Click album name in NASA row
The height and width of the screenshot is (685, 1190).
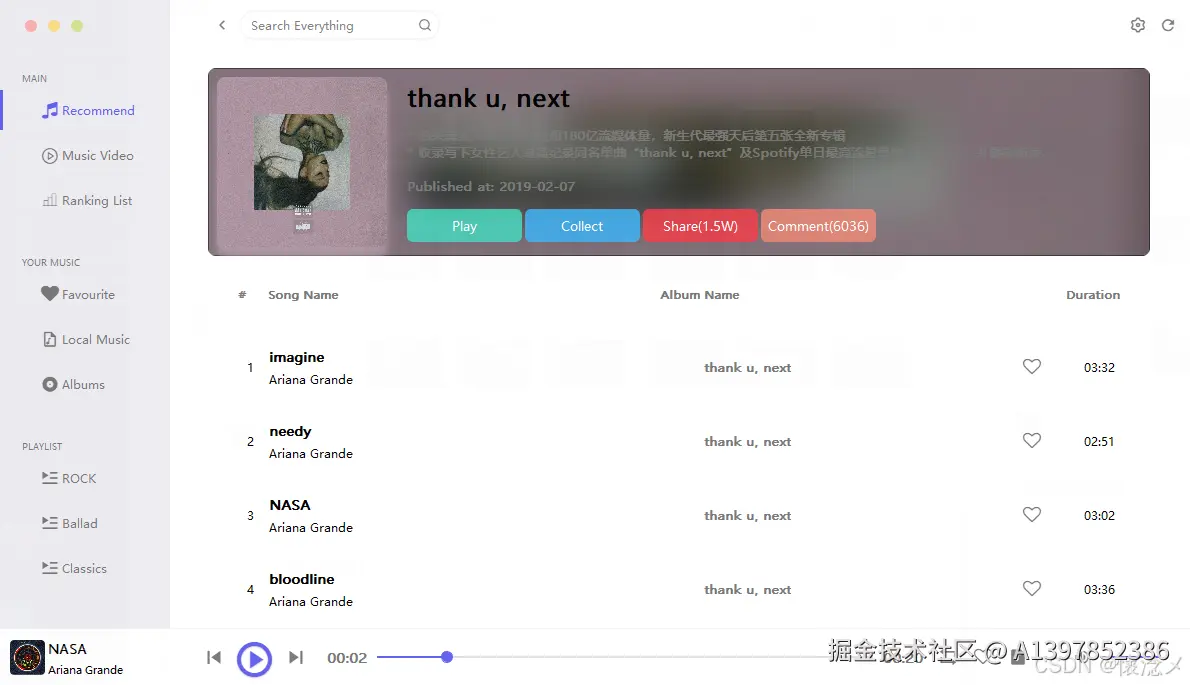(x=748, y=516)
